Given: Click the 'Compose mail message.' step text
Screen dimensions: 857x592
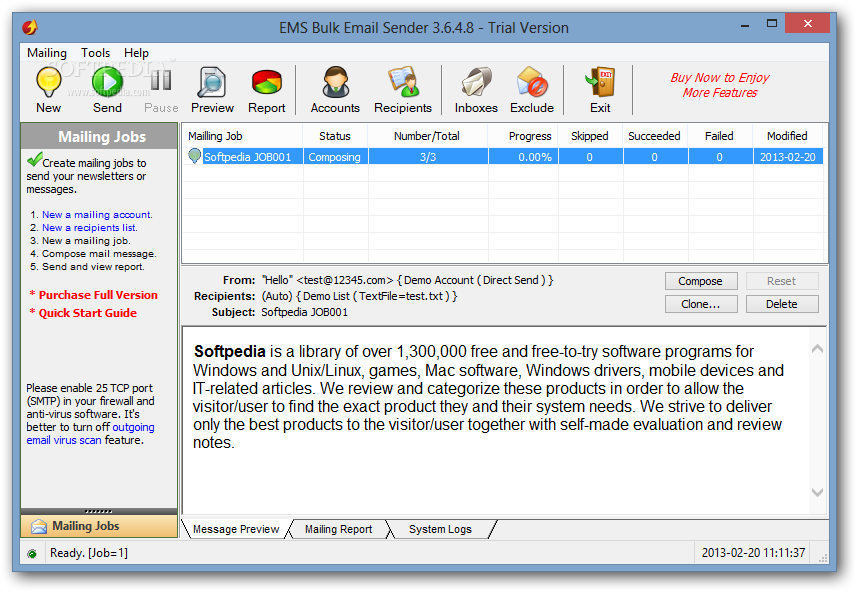Looking at the screenshot, I should coord(99,254).
